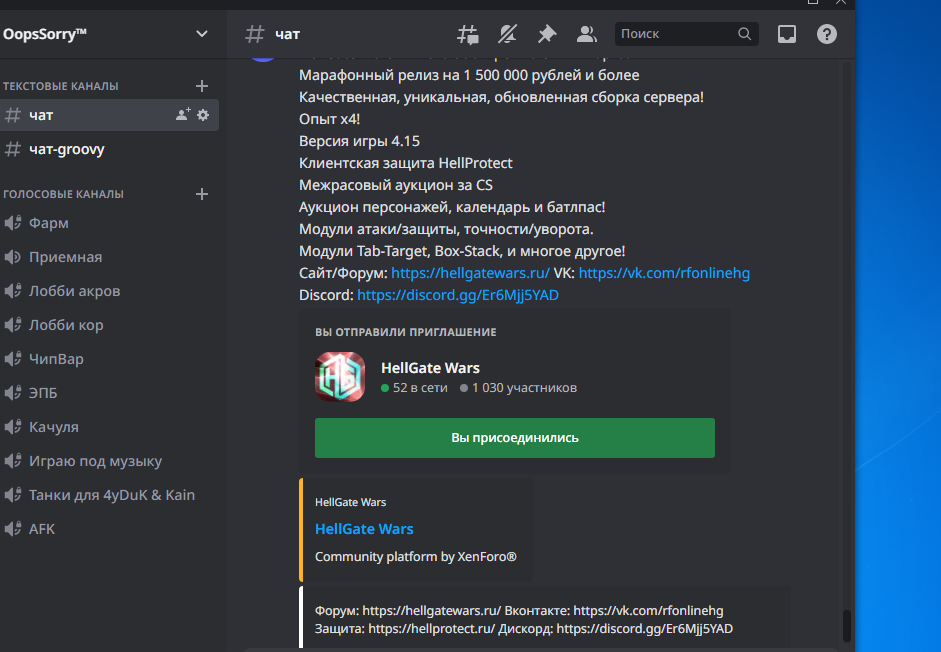Click the ВЫ ОТПРАВИЛИ ПРИГЛАШЕНИЕ label
Image resolution: width=941 pixels, height=652 pixels.
pos(406,332)
